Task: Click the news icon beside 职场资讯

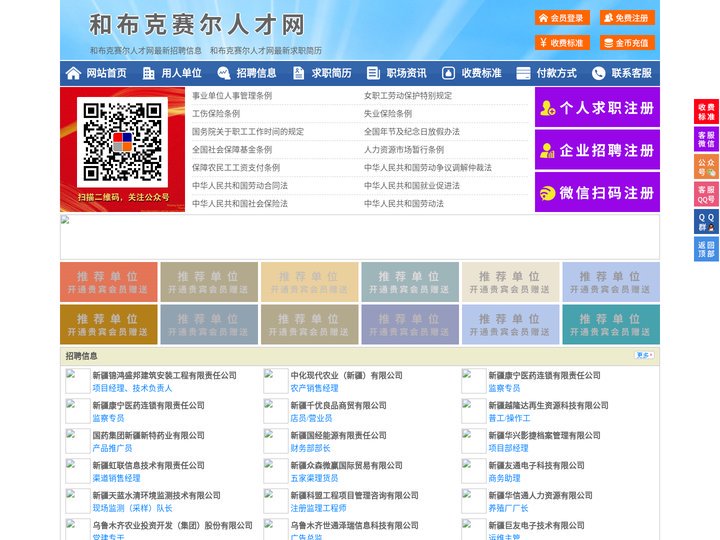Action: tap(373, 73)
